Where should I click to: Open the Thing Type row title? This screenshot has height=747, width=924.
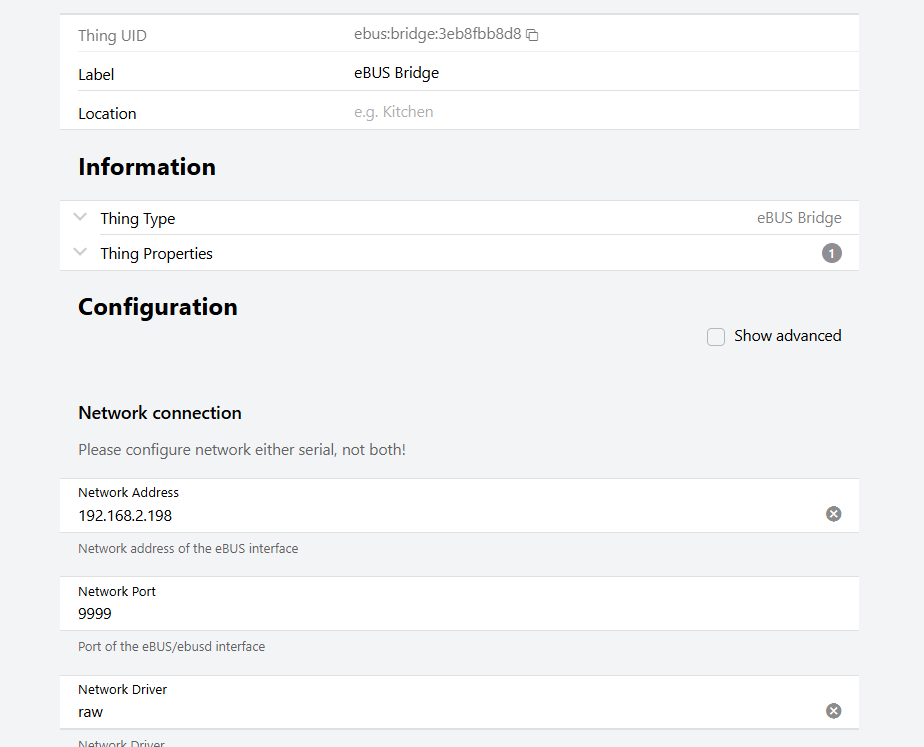pos(138,219)
